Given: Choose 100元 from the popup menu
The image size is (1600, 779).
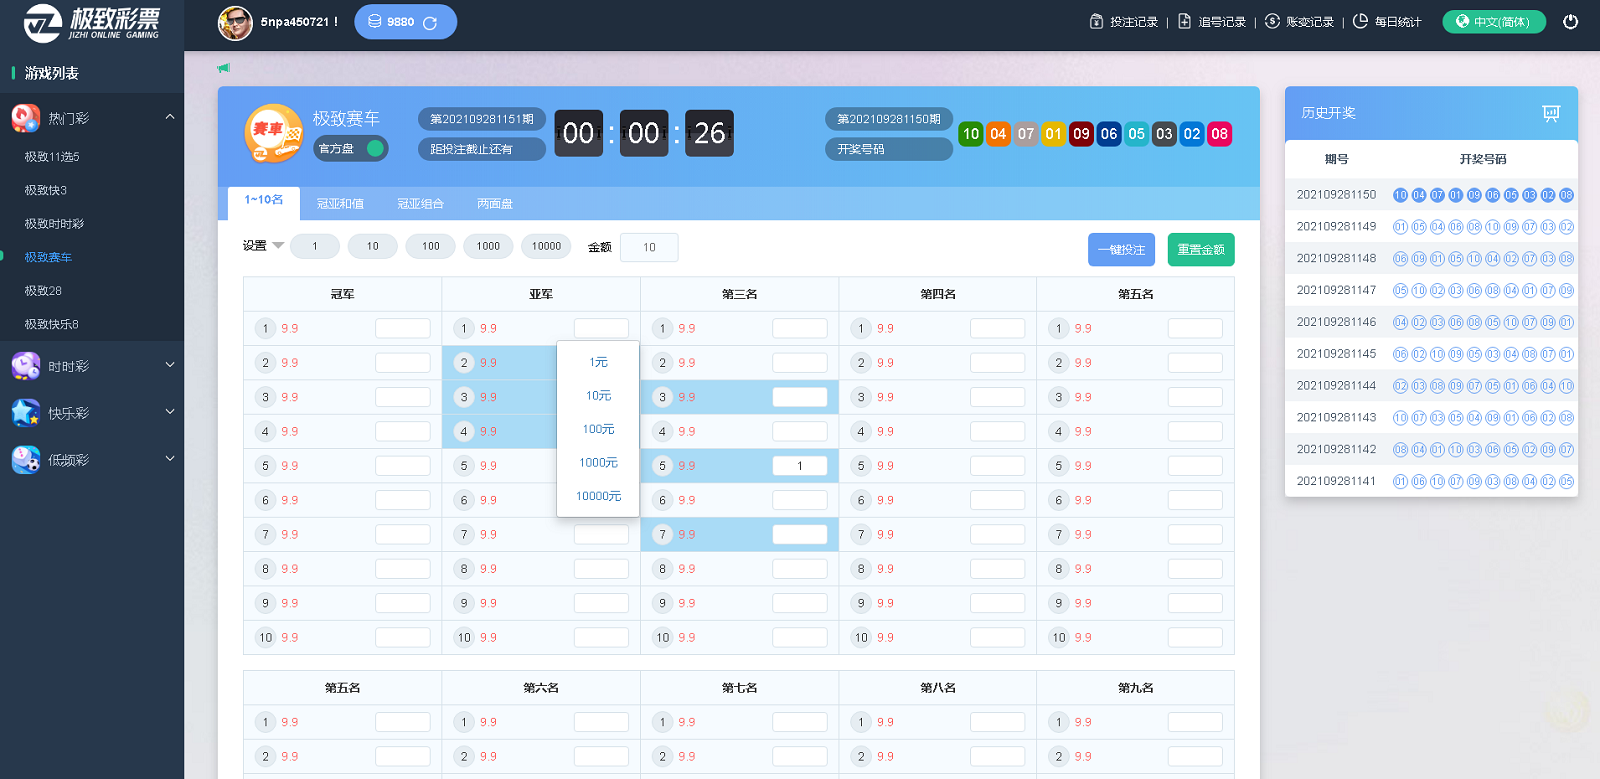Looking at the screenshot, I should [598, 429].
